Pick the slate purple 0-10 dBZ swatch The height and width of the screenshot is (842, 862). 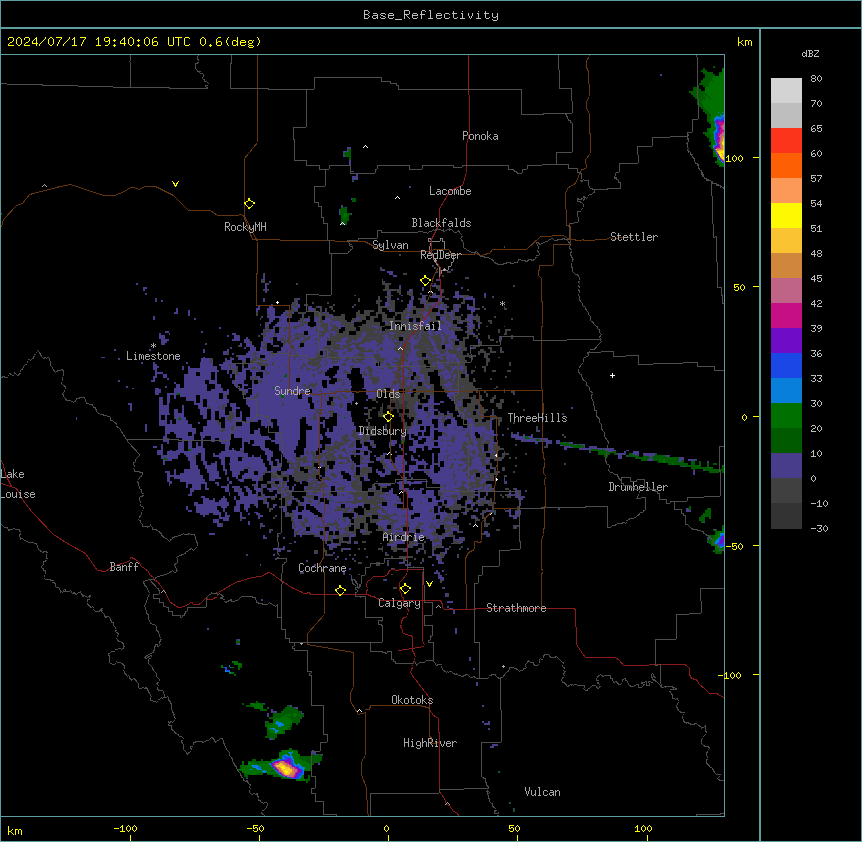pyautogui.click(x=786, y=466)
